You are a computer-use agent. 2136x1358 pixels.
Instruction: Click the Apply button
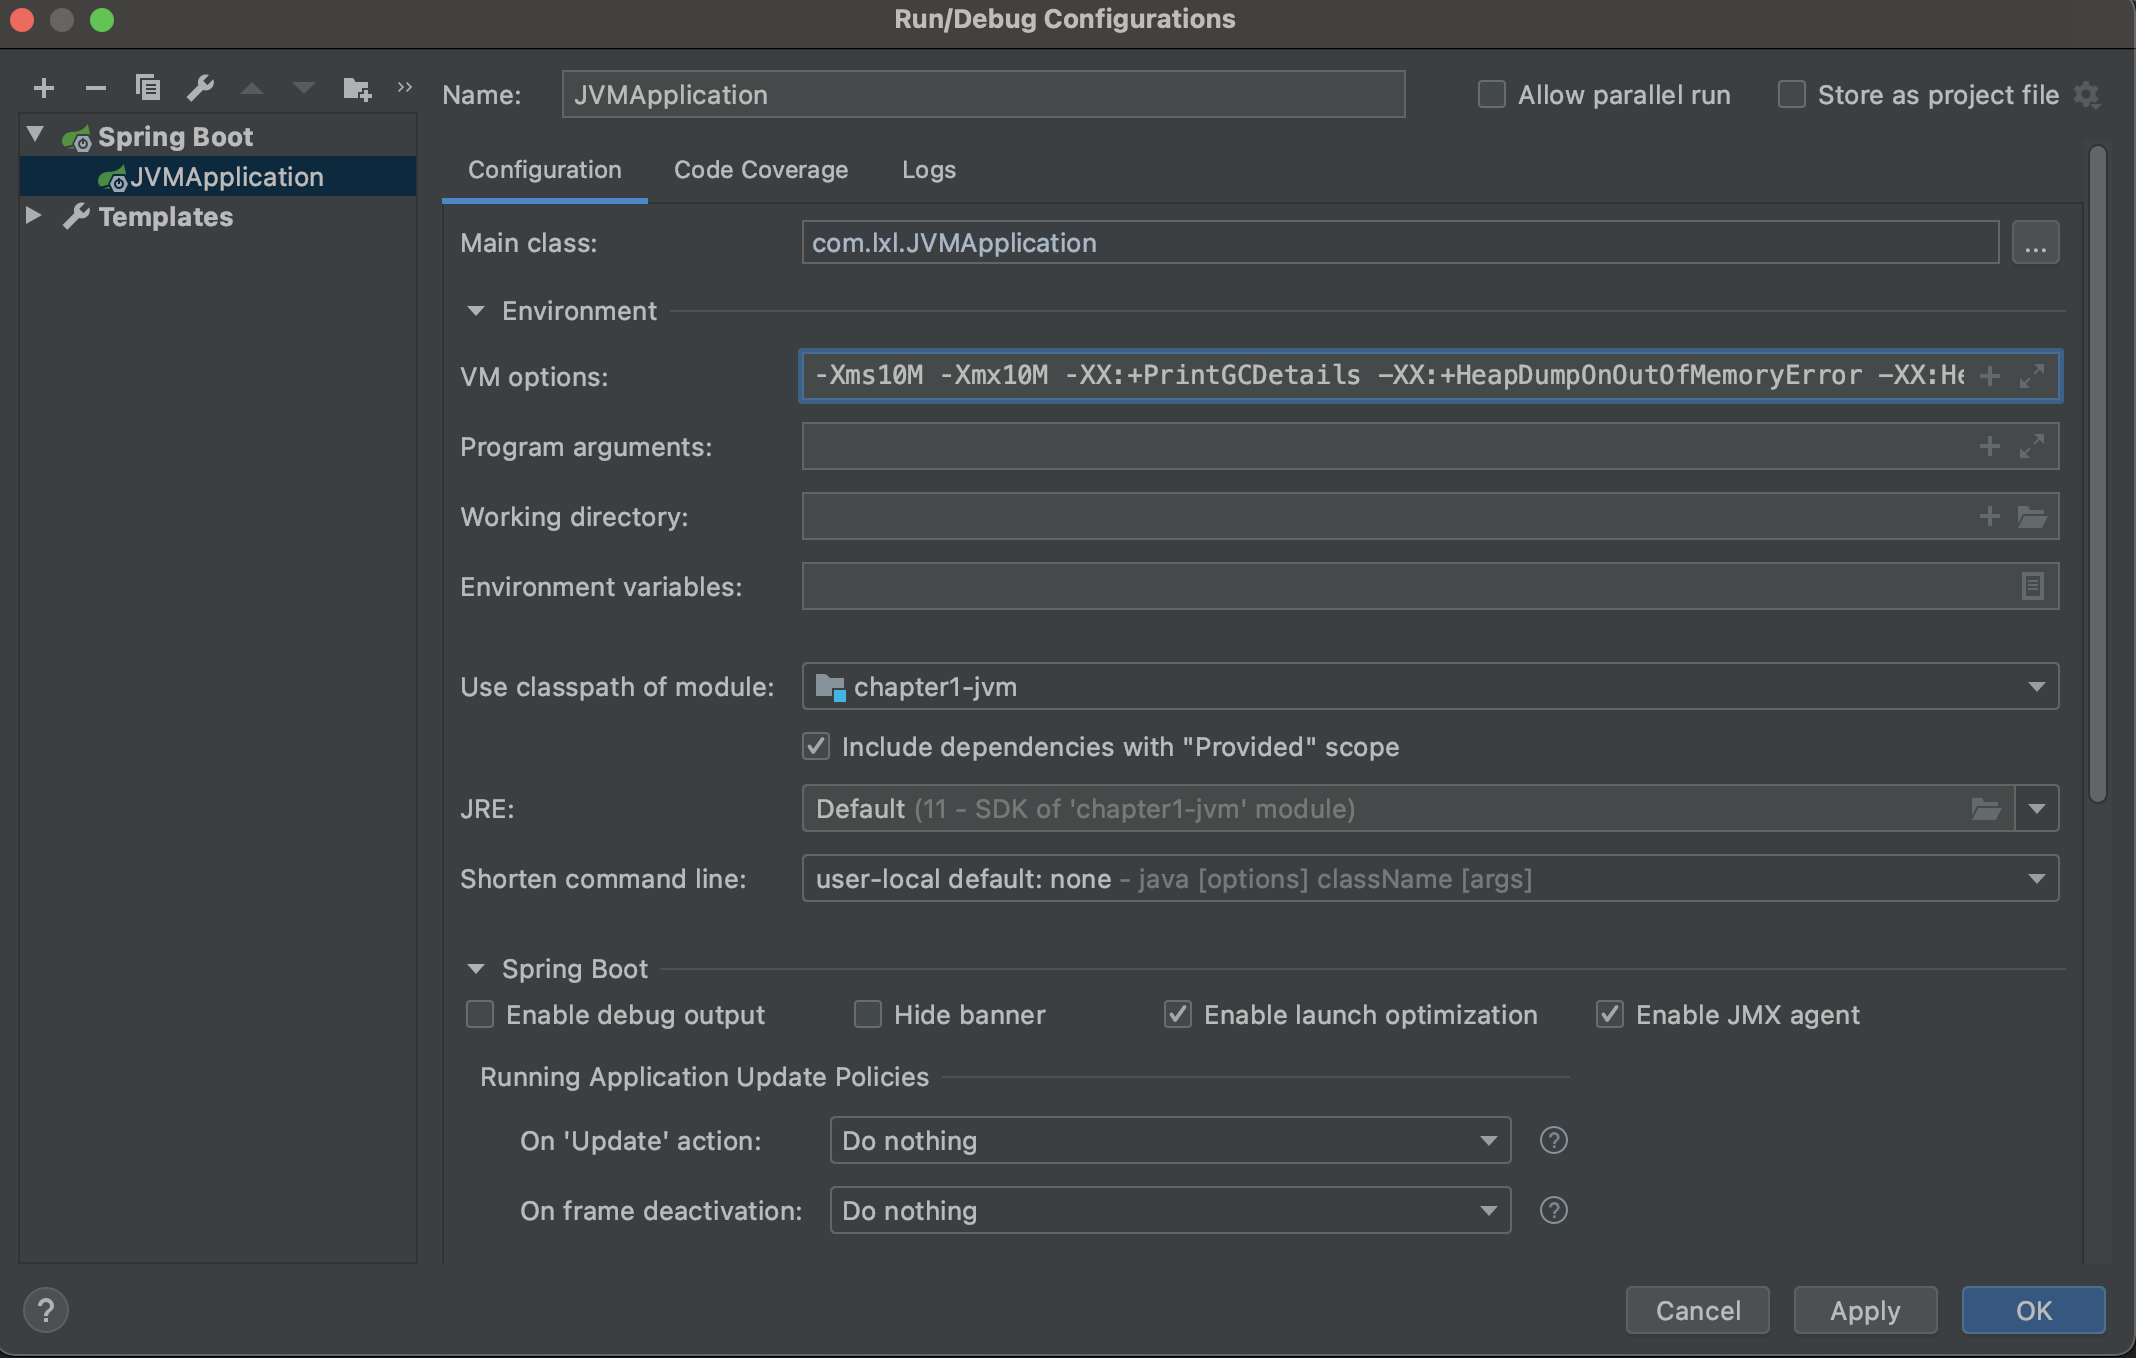click(1864, 1310)
